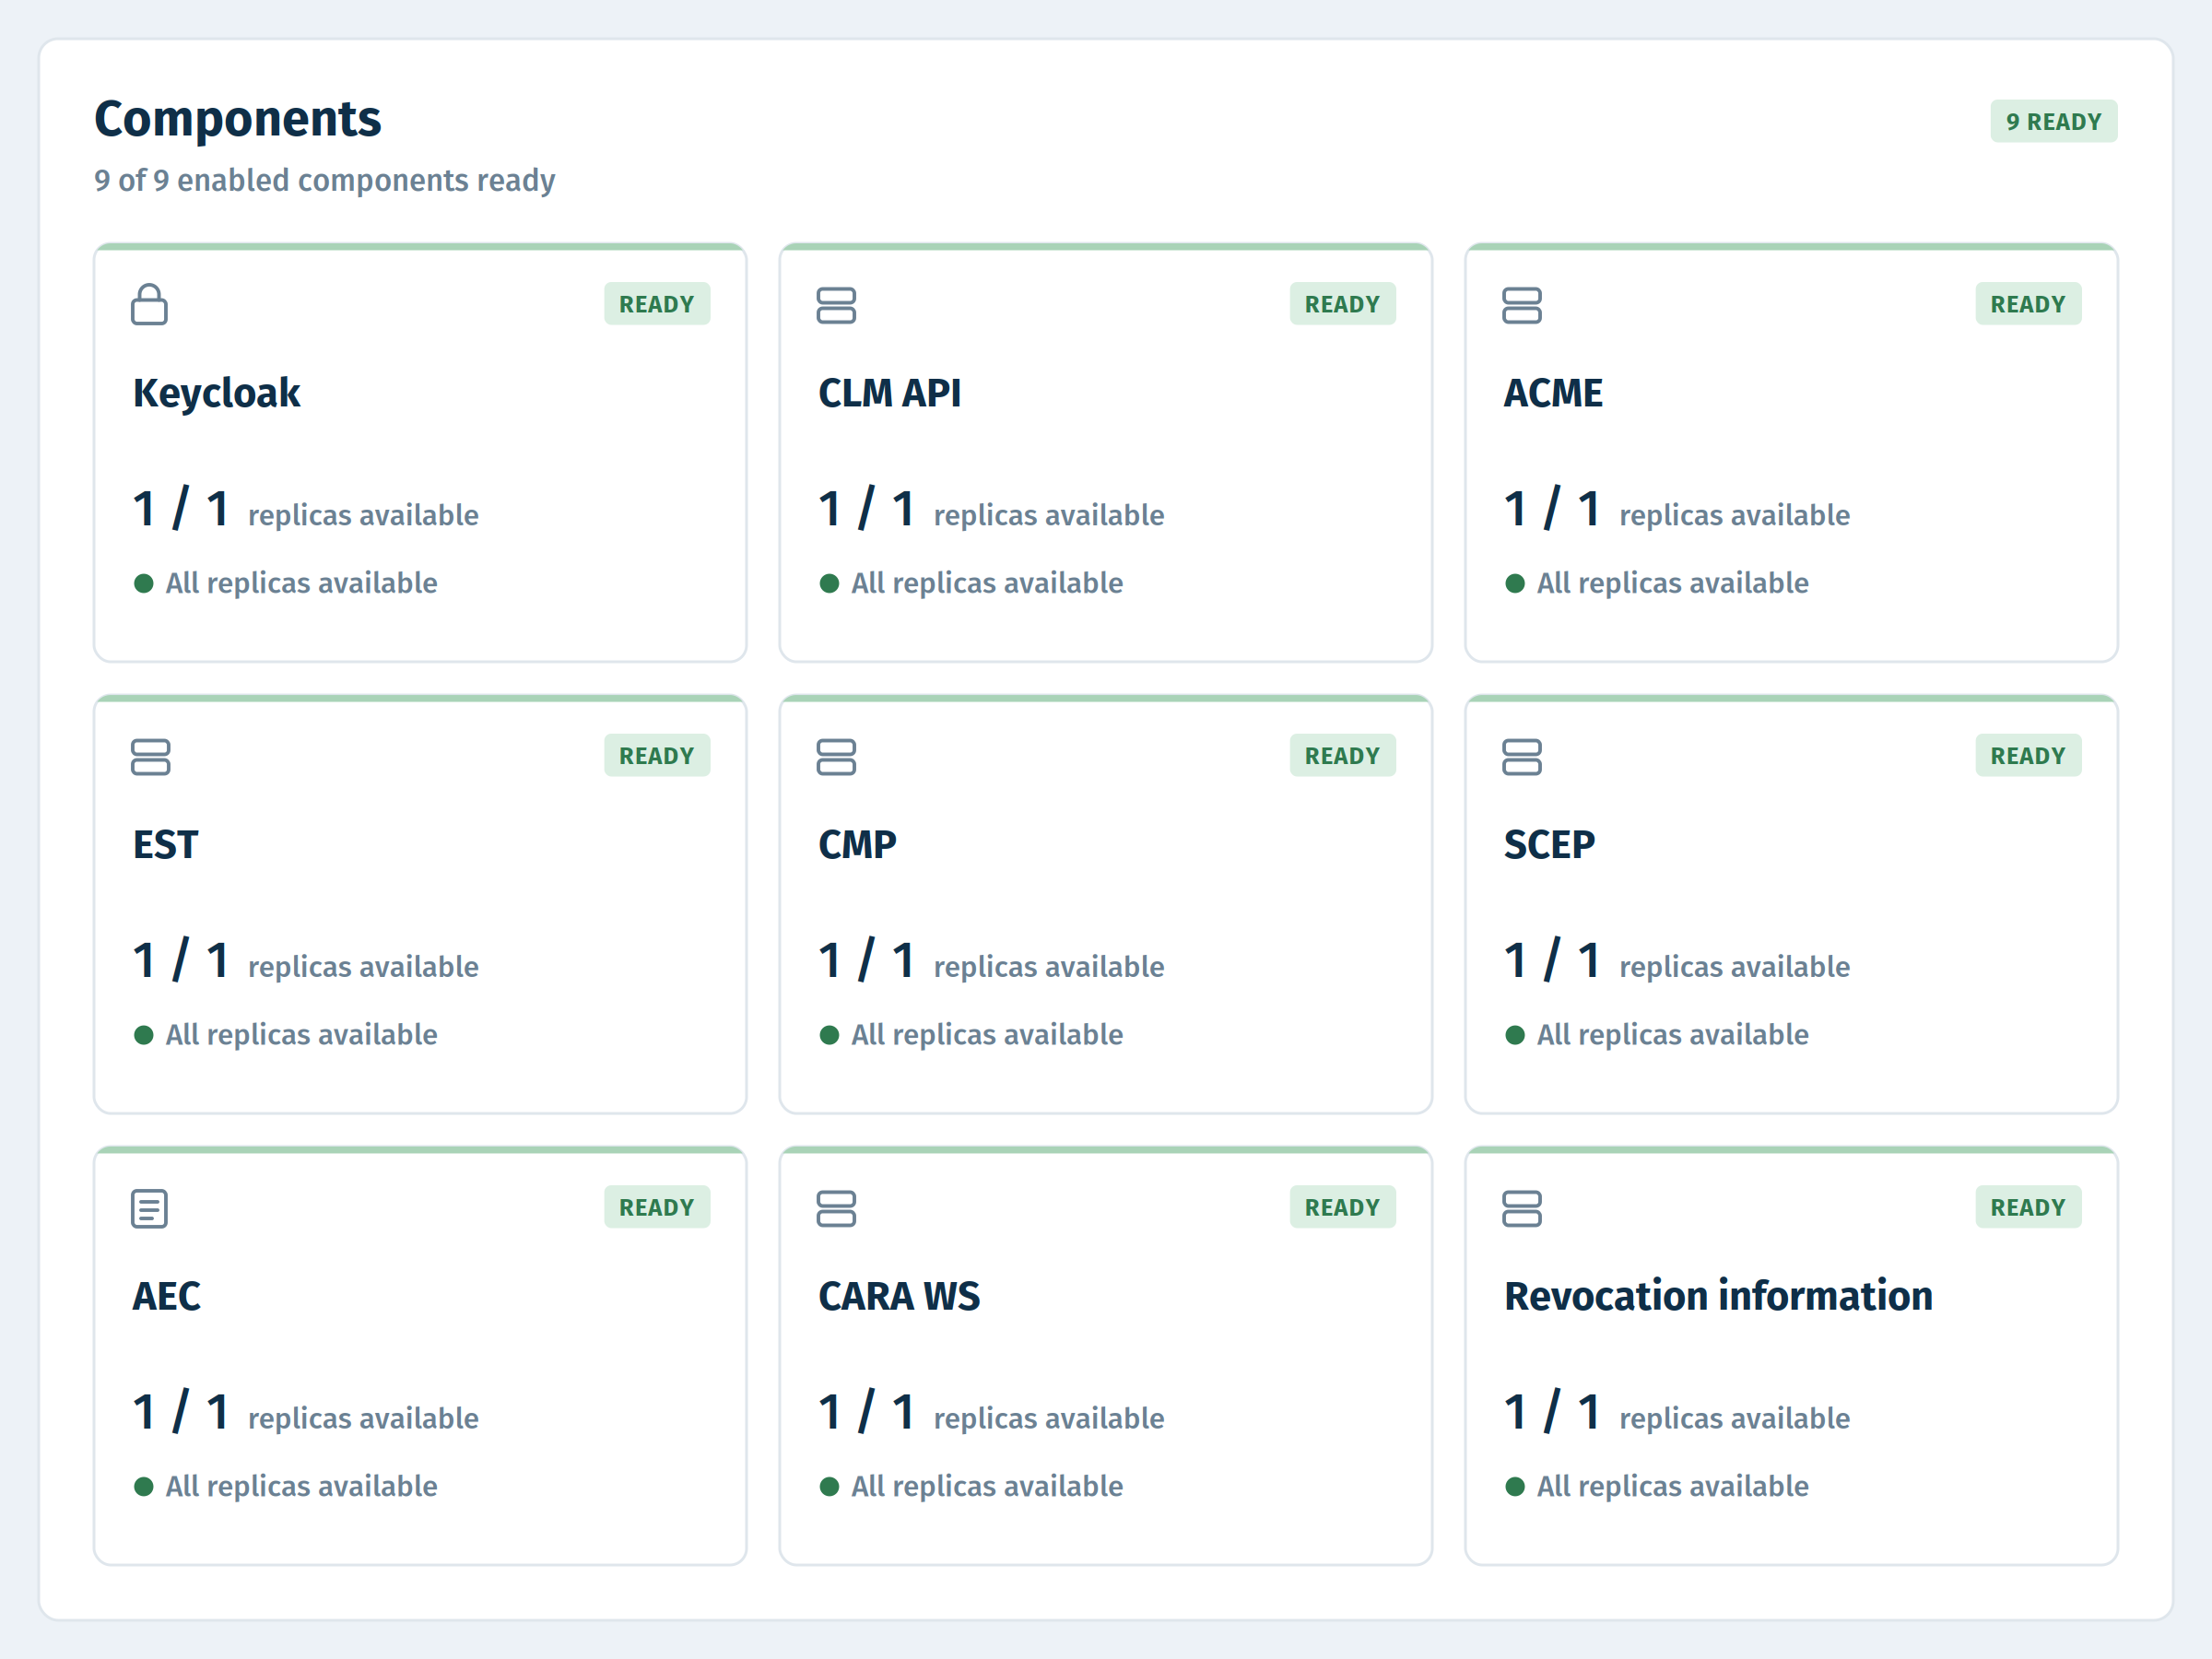Viewport: 2212px width, 1659px height.
Task: Click the green status dot on Revocation information card
Action: click(1515, 1487)
